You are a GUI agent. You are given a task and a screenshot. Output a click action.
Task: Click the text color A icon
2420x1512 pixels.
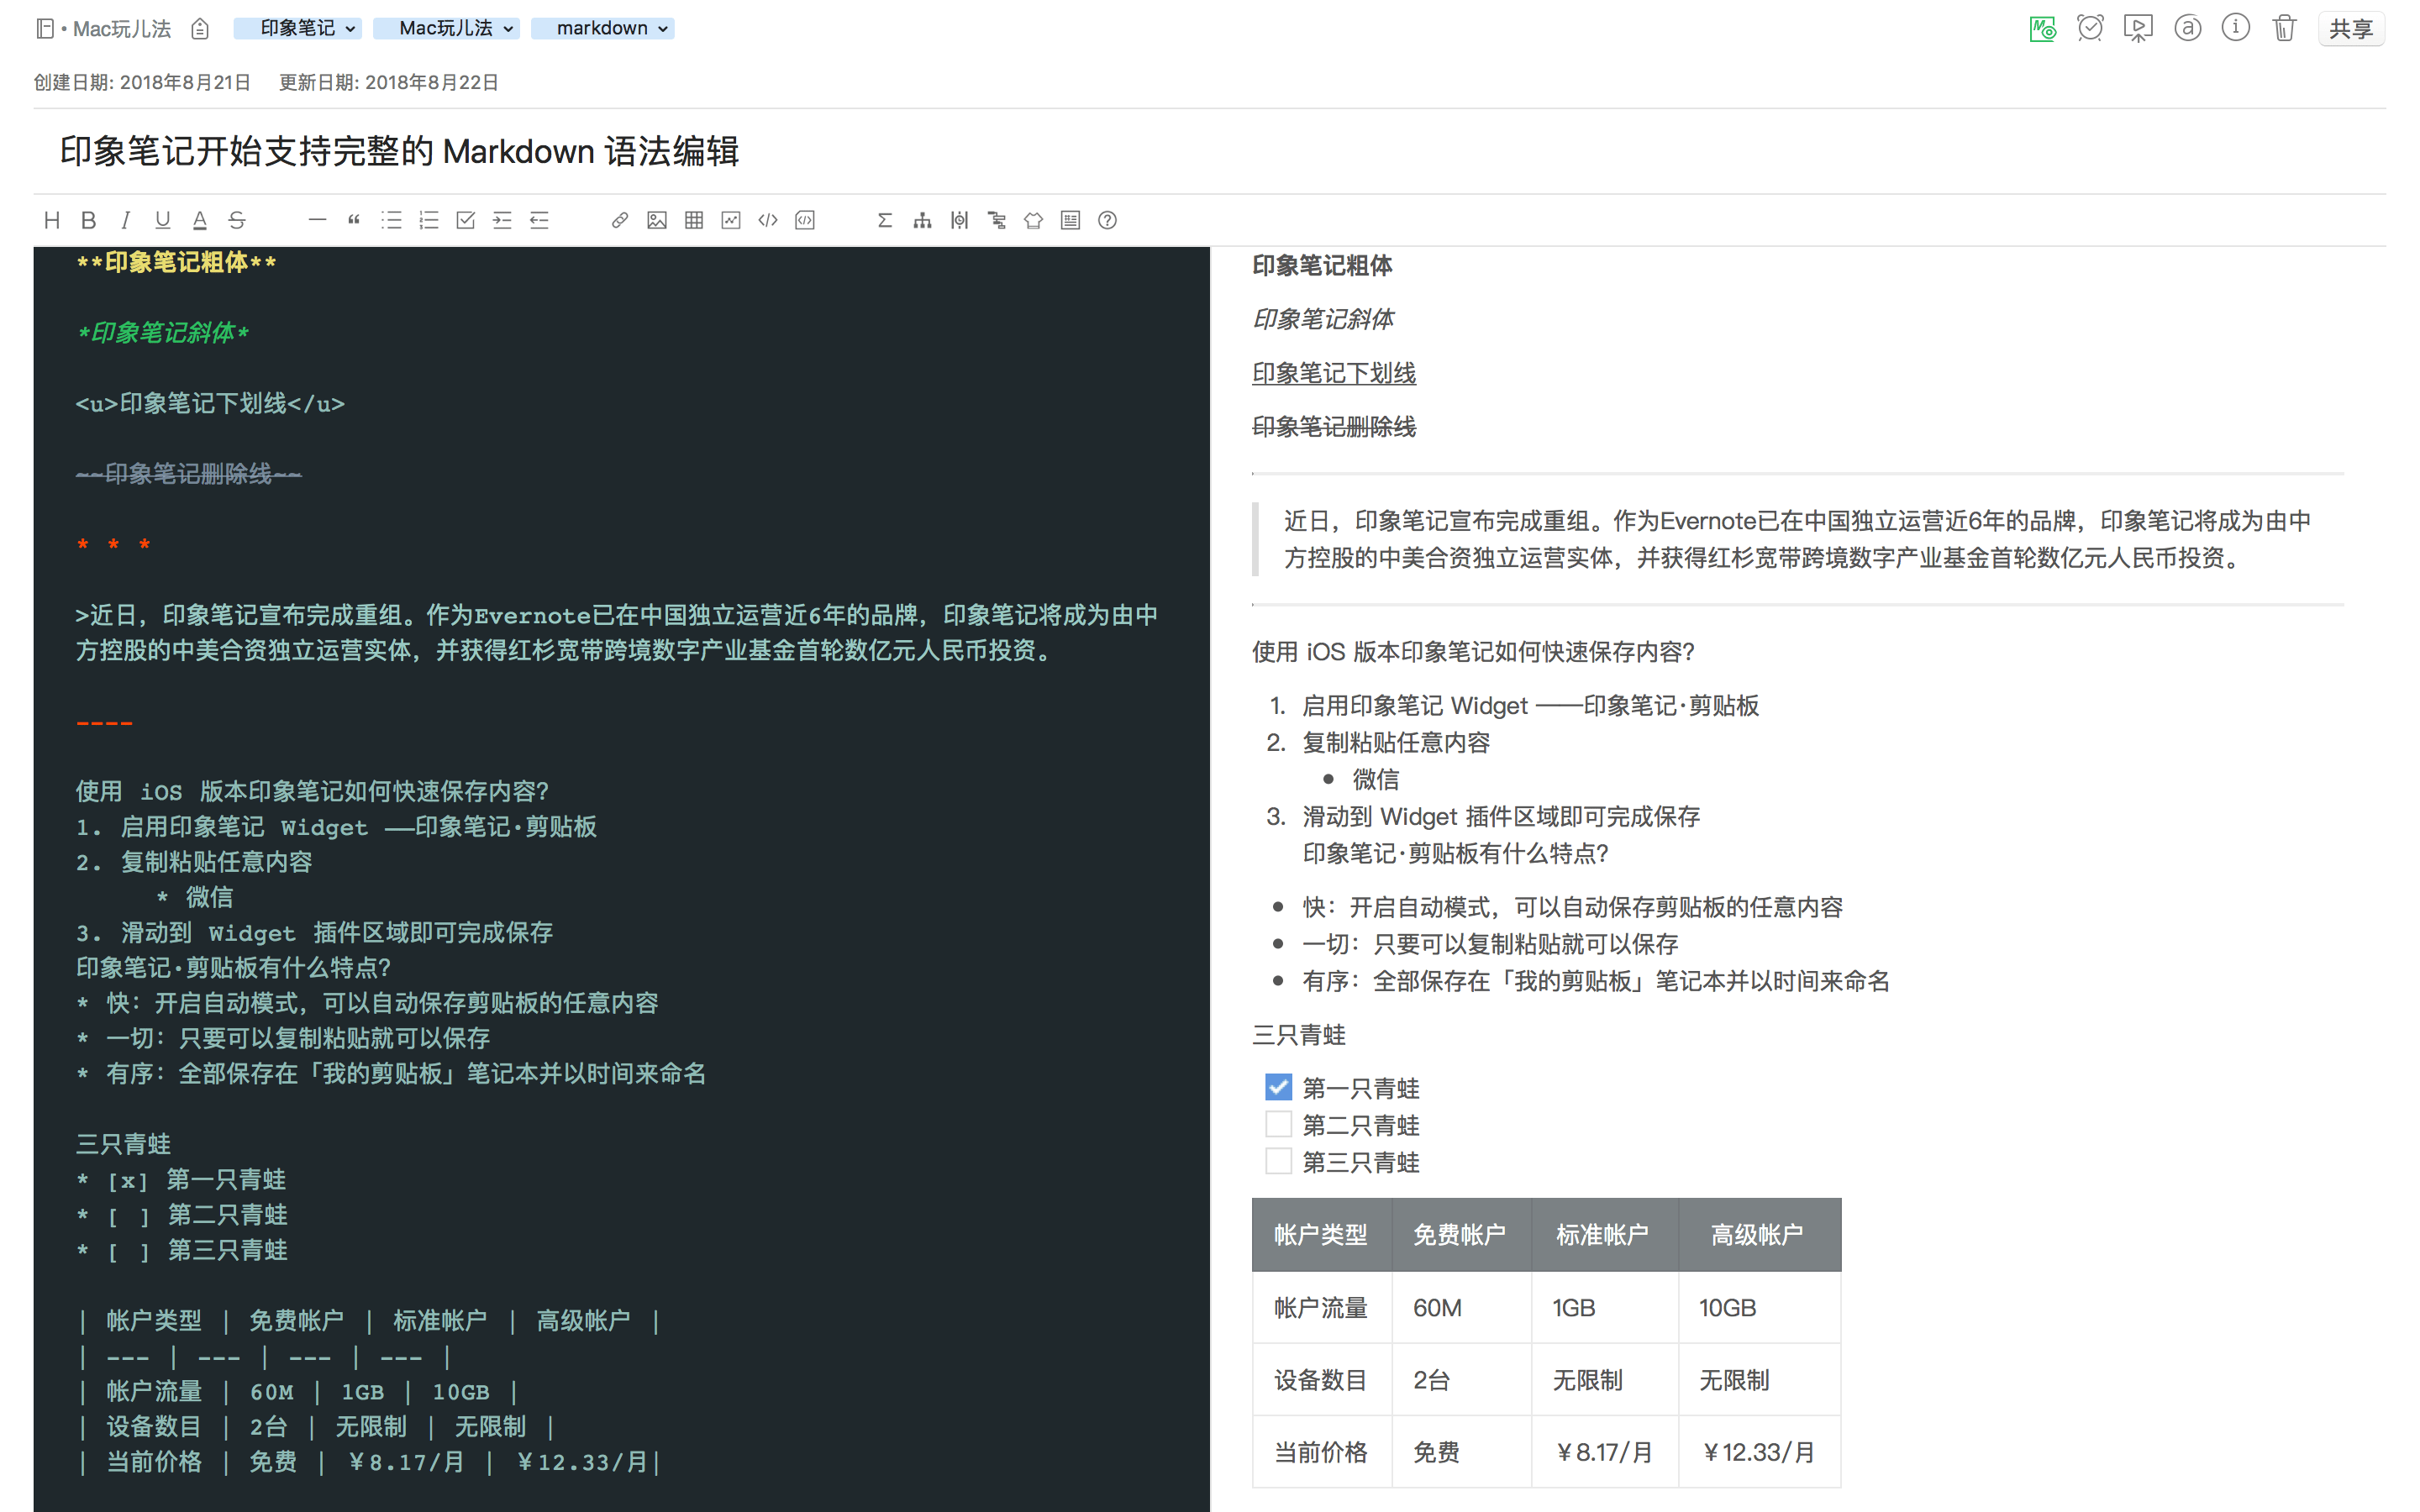[x=199, y=220]
